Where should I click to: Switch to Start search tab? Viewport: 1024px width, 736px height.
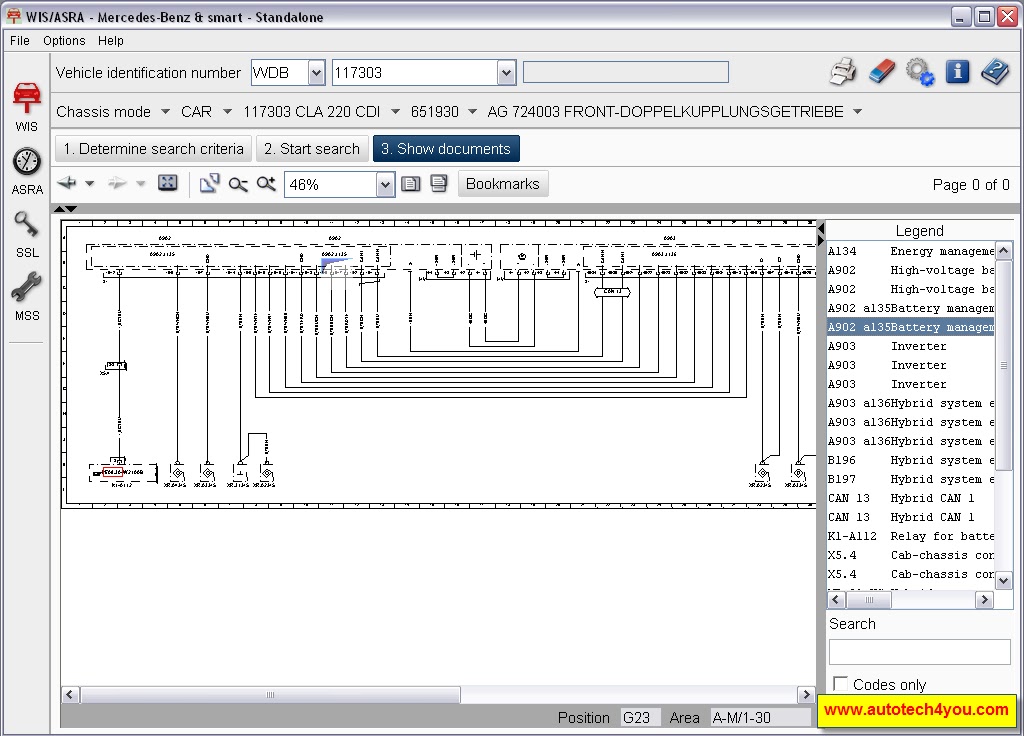click(312, 149)
